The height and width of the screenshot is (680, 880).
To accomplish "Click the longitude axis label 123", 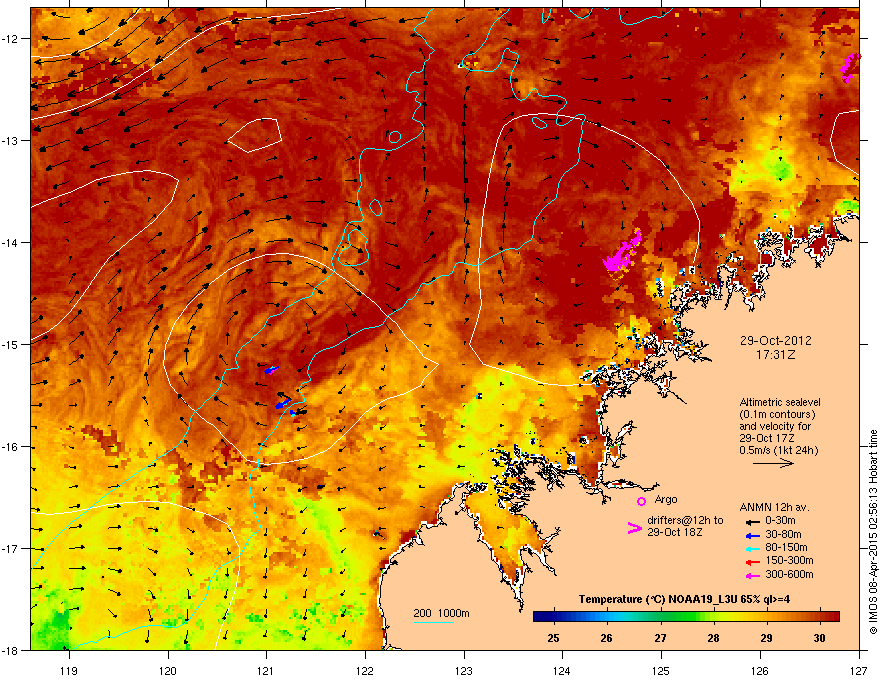I will 464,670.
